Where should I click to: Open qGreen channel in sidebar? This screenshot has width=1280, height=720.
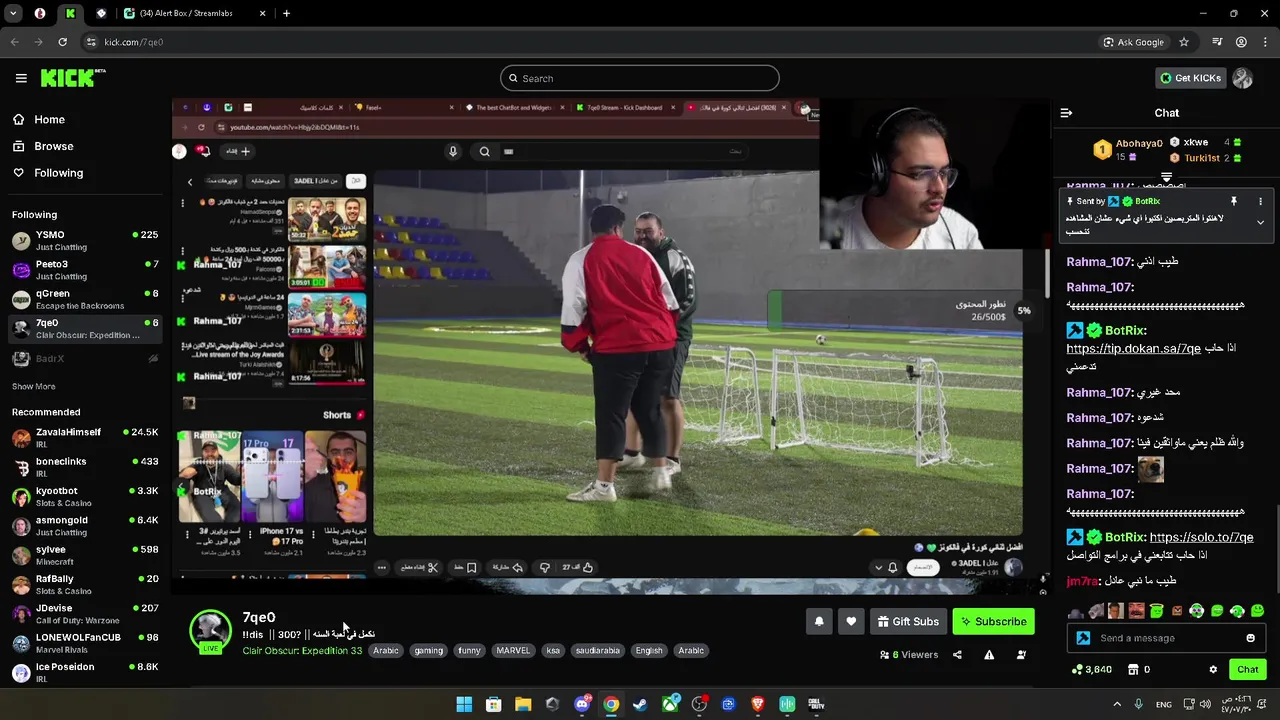click(x=84, y=299)
